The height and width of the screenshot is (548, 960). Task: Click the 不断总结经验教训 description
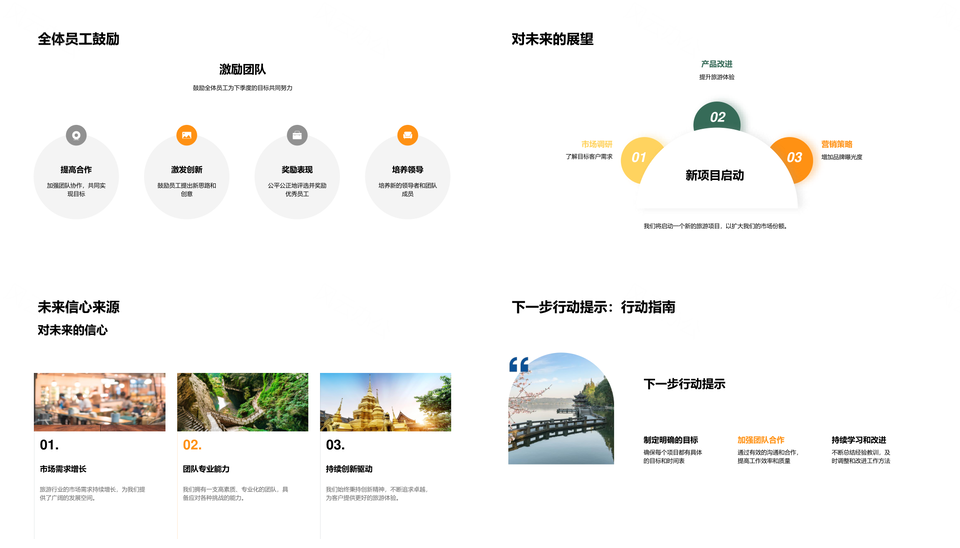tap(861, 457)
